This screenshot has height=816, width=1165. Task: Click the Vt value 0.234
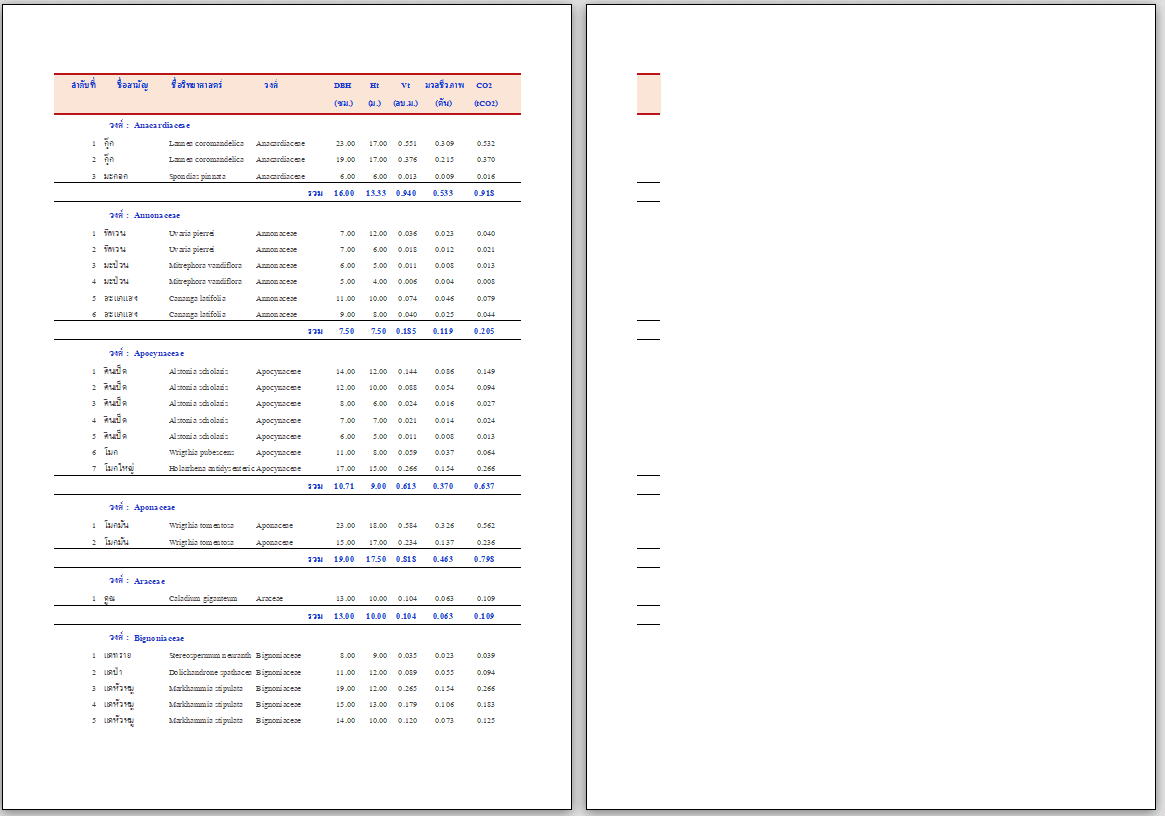[x=407, y=543]
